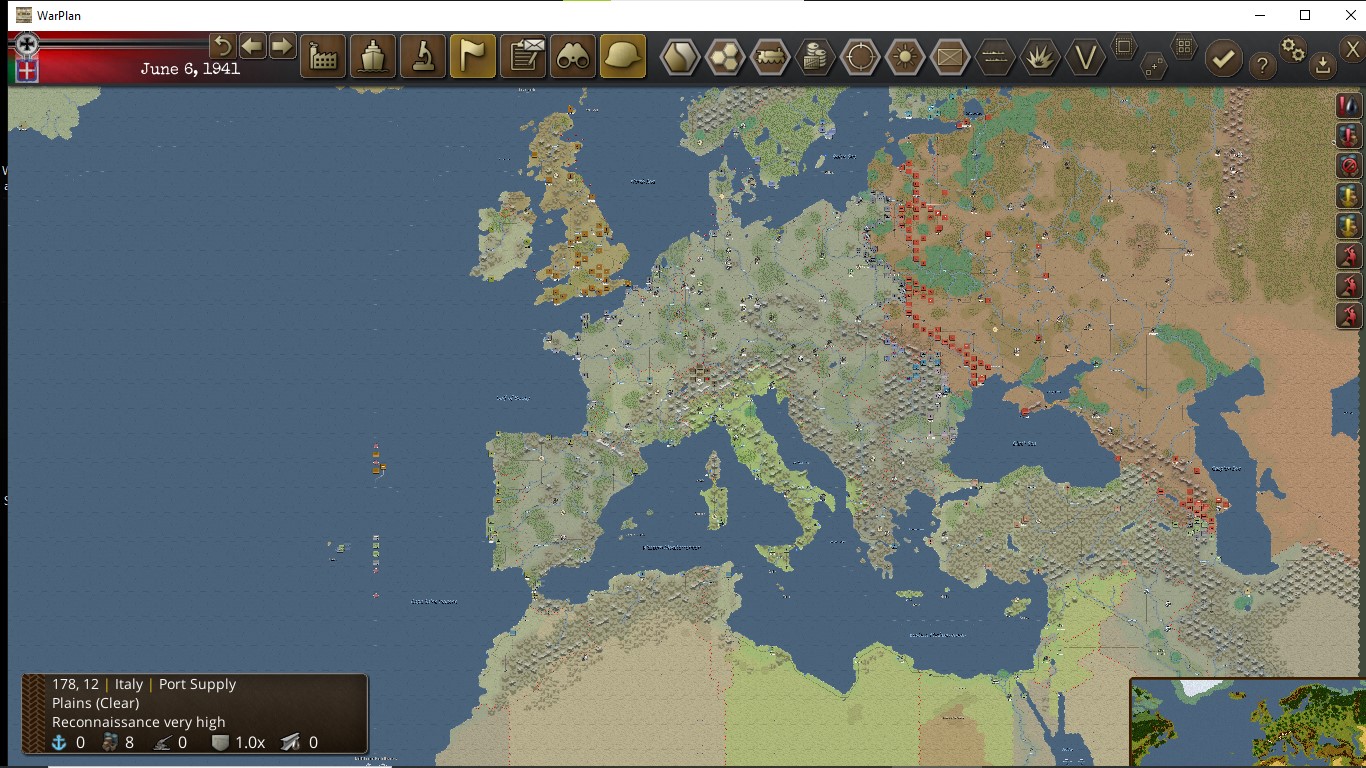Screen dimensions: 1366x768
Task: Toggle the V victory points overlay
Action: [1086, 57]
